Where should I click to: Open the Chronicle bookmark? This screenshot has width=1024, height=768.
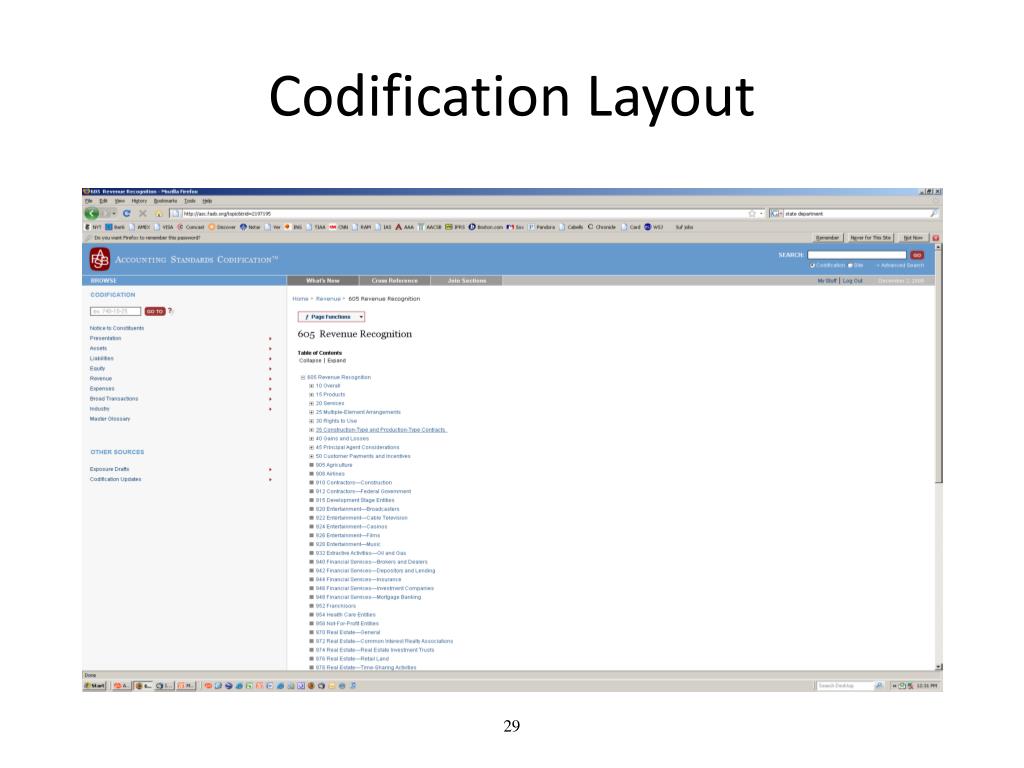tap(601, 227)
